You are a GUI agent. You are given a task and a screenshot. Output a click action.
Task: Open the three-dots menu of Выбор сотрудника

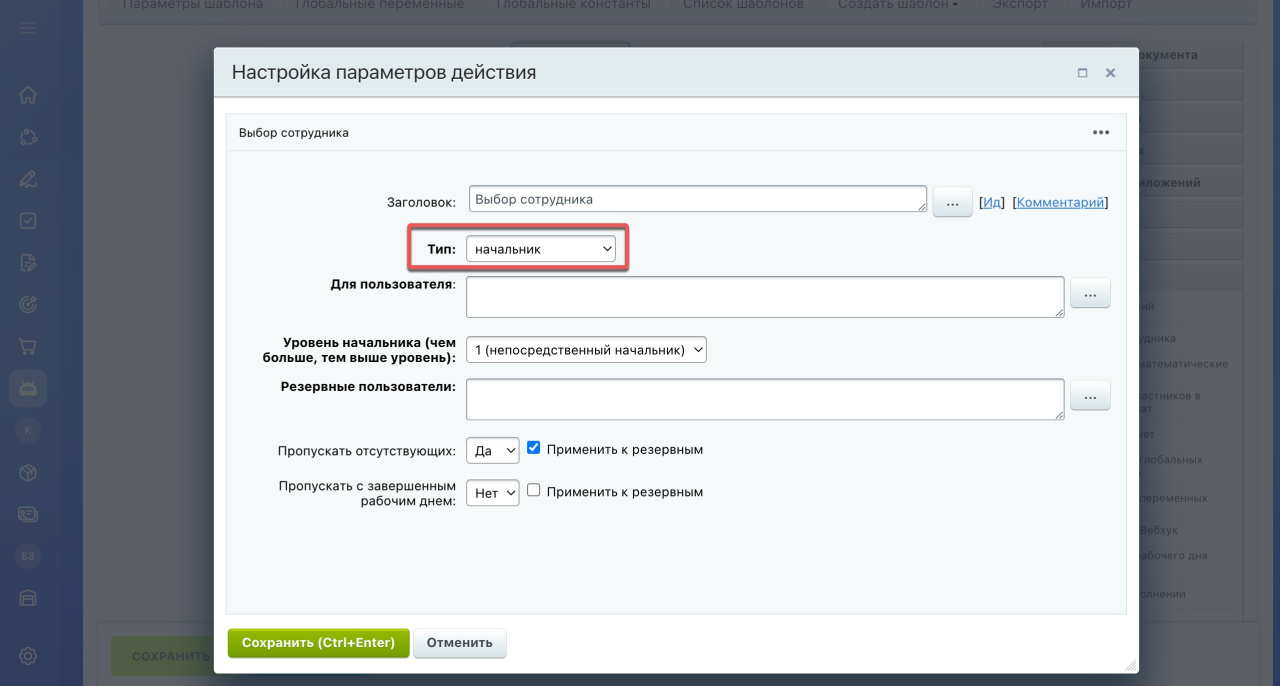pyautogui.click(x=1101, y=132)
